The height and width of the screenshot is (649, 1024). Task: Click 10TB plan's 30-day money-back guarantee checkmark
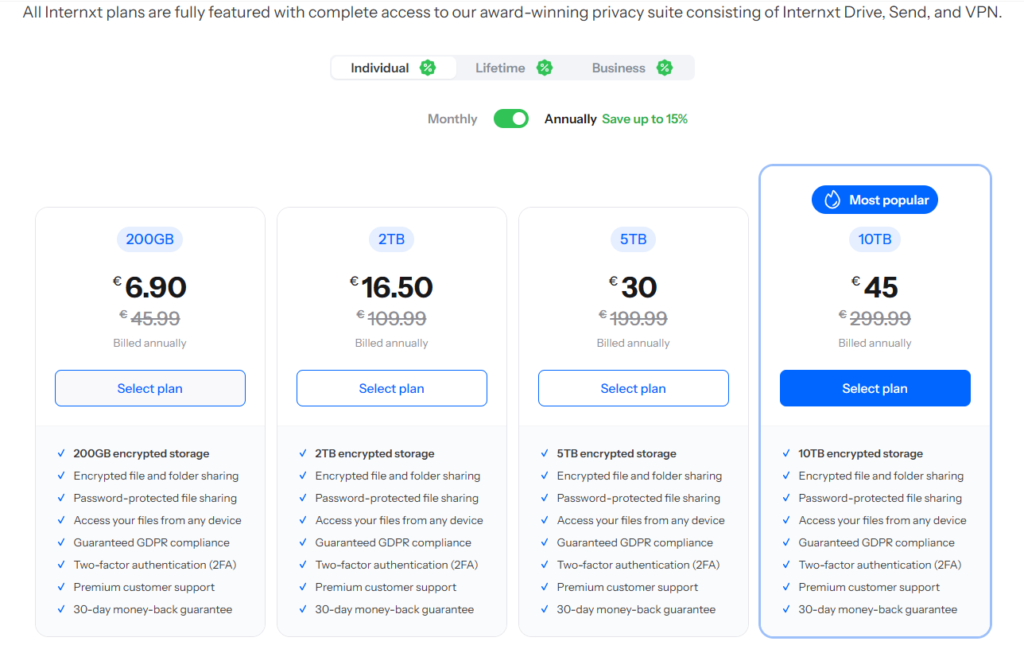coord(786,609)
